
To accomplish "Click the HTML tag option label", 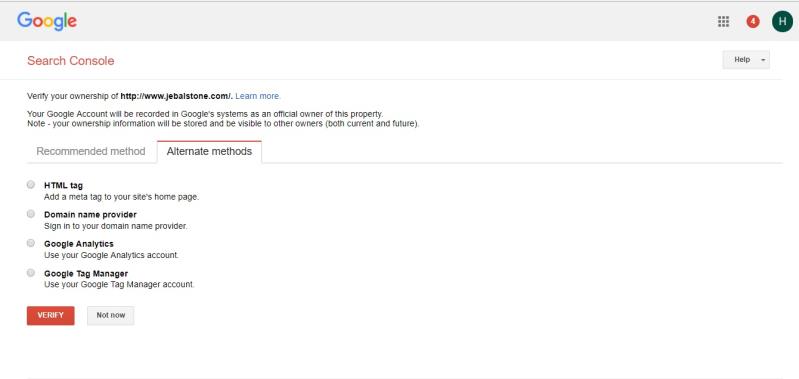I will (63, 185).
